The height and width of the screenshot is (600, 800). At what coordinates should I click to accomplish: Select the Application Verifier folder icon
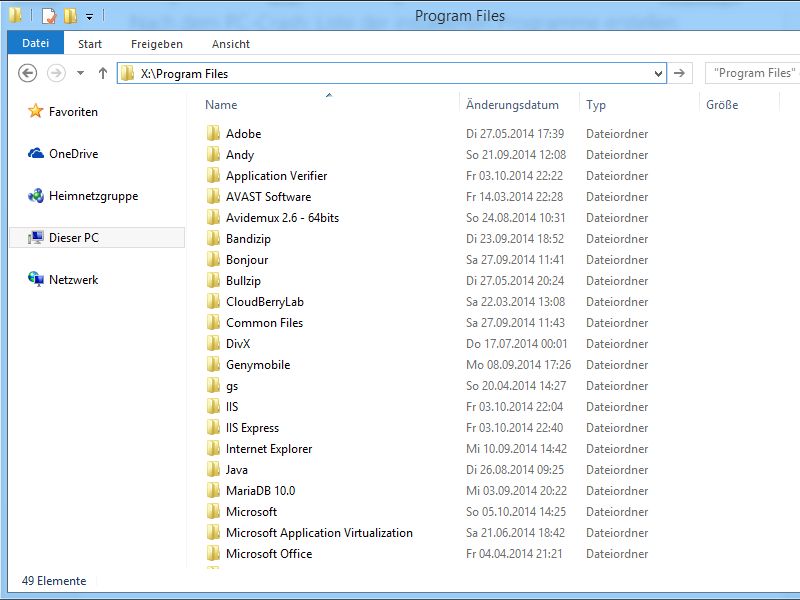(x=213, y=175)
